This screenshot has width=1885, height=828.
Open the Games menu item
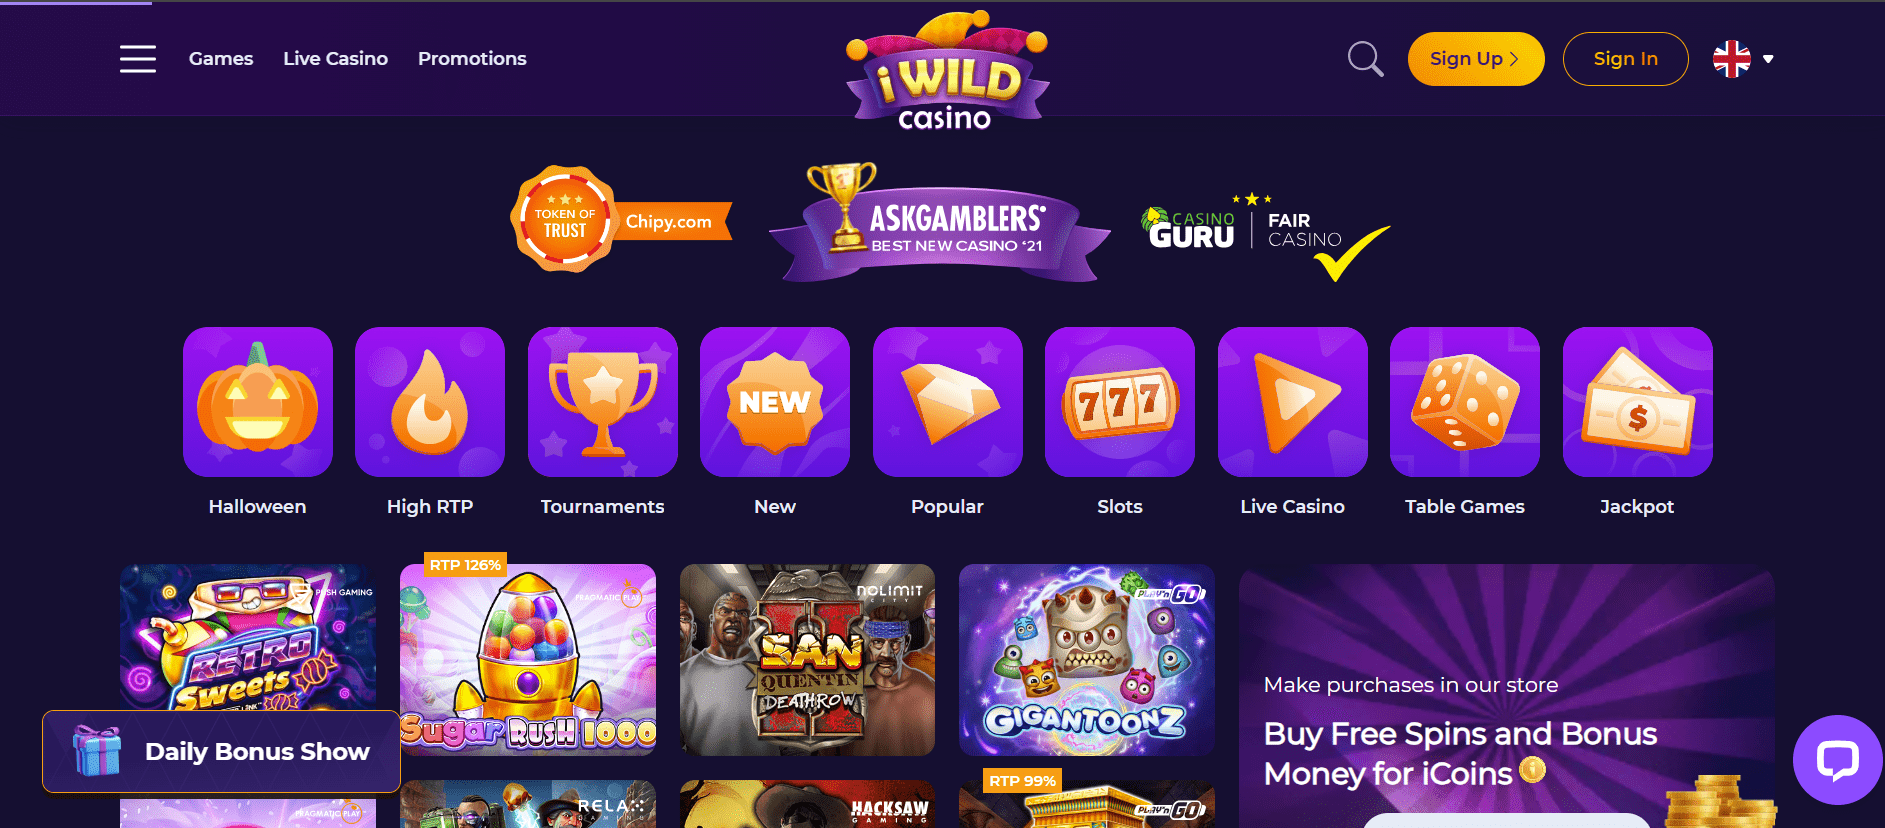[x=221, y=59]
